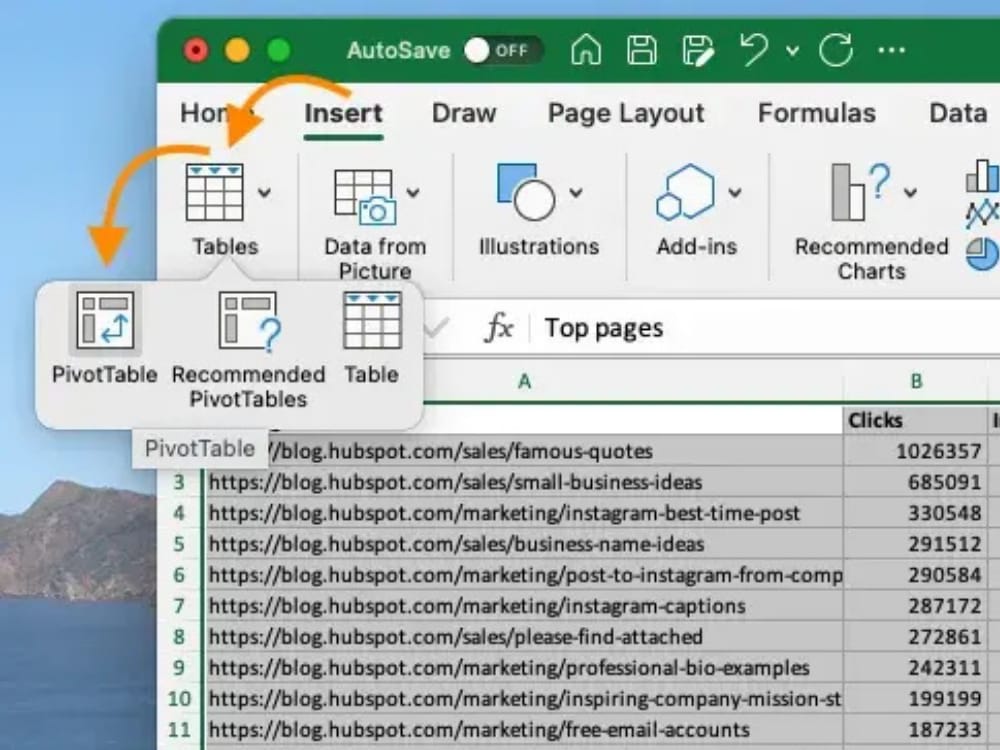Image resolution: width=1000 pixels, height=750 pixels.
Task: Click the Save floppy disk icon
Action: pos(642,50)
